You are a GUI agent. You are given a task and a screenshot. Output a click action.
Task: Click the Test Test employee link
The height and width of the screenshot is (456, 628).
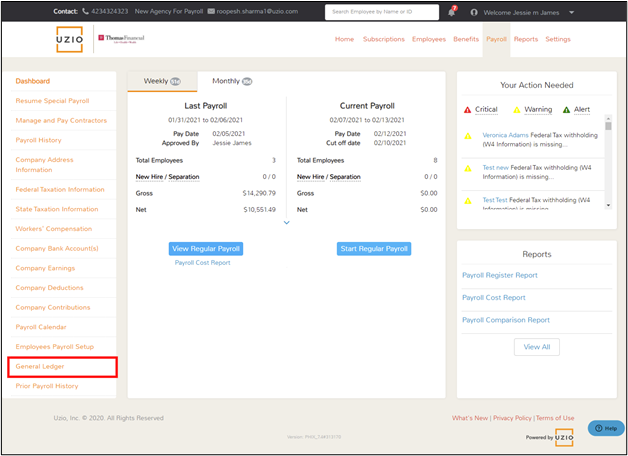495,200
